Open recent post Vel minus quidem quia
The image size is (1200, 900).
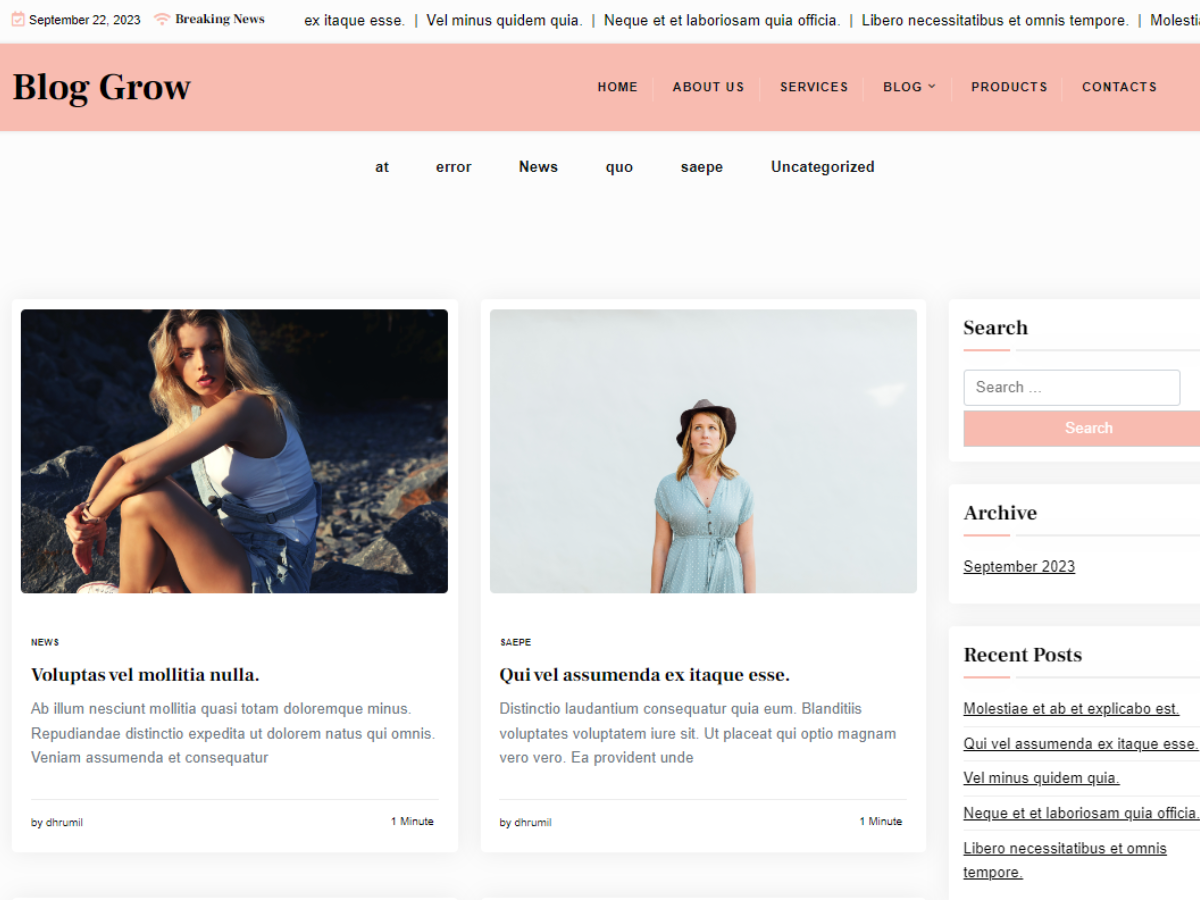coord(1041,777)
